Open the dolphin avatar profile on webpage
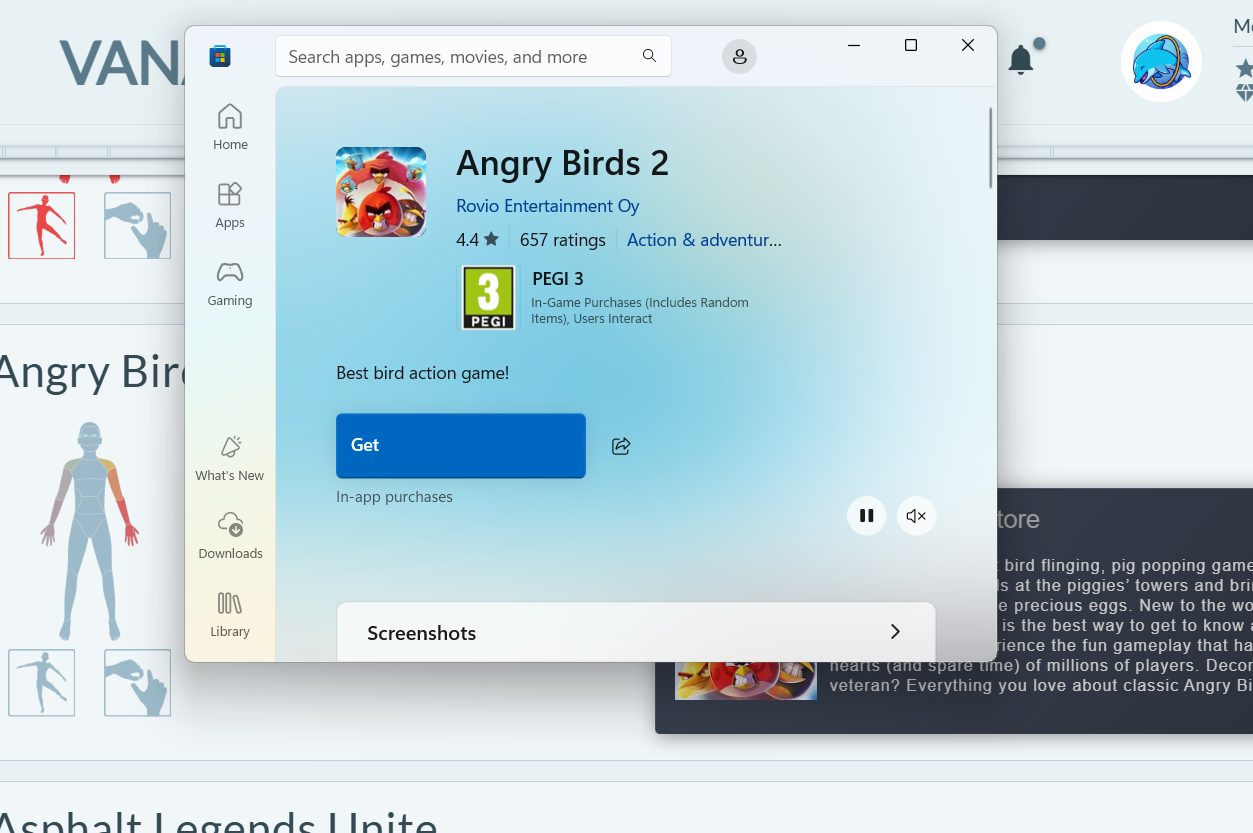 tap(1161, 62)
